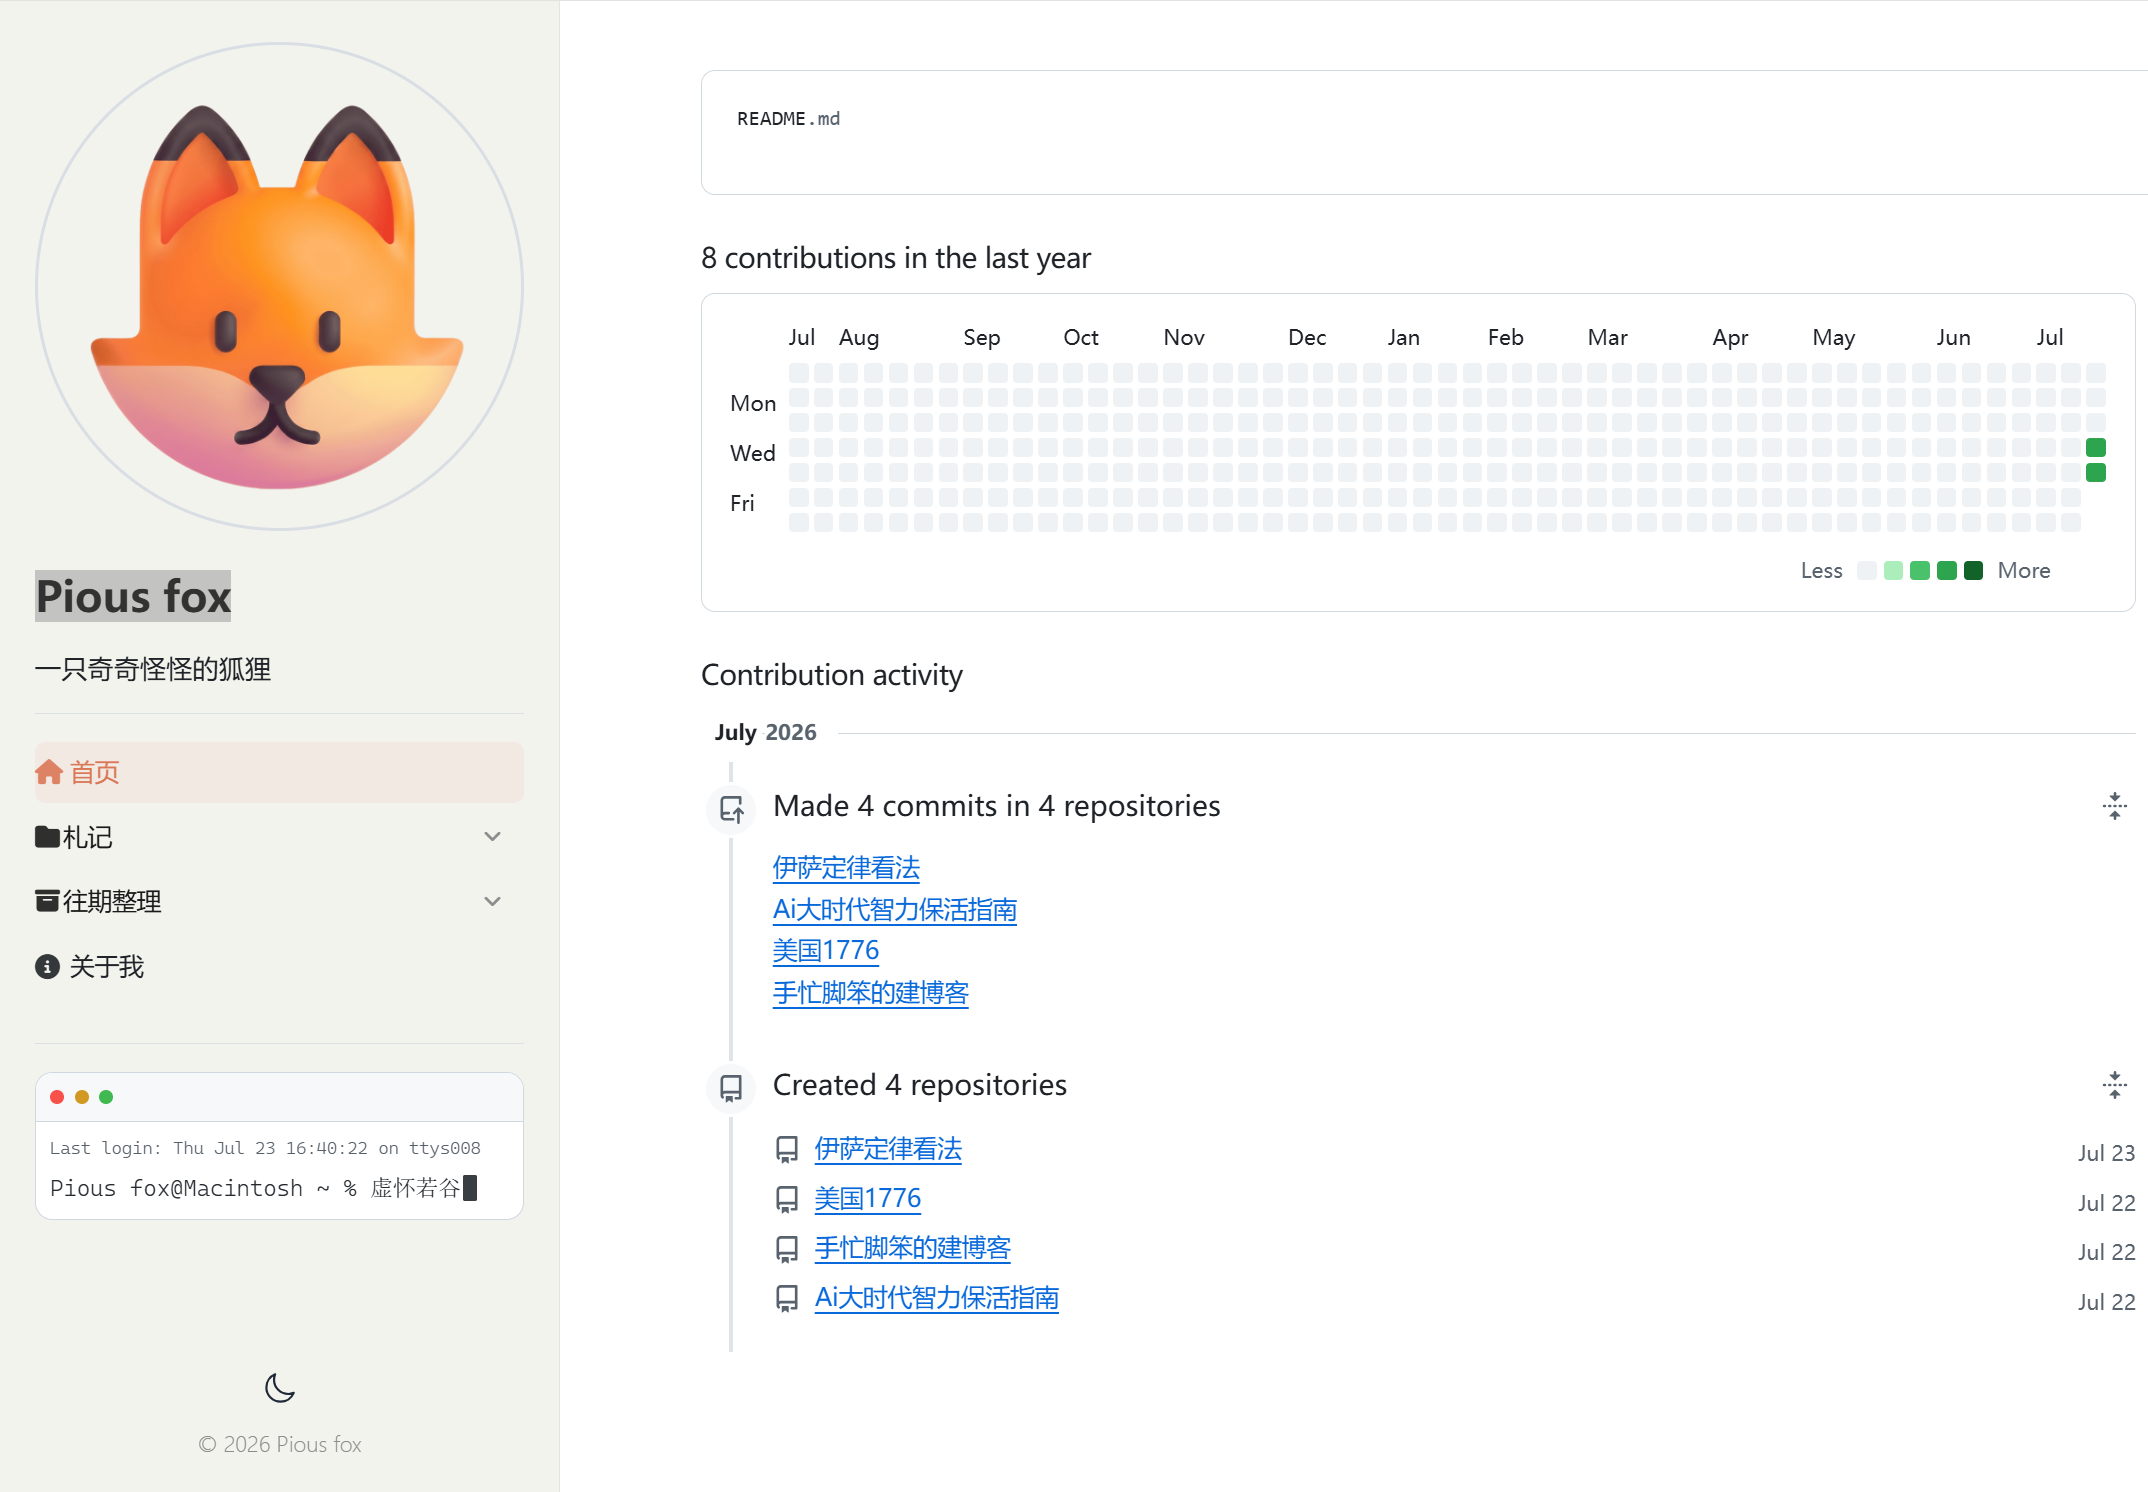The image size is (2148, 1492).
Task: Click the commit push icon beside 'Made 4 commits'
Action: pos(732,808)
